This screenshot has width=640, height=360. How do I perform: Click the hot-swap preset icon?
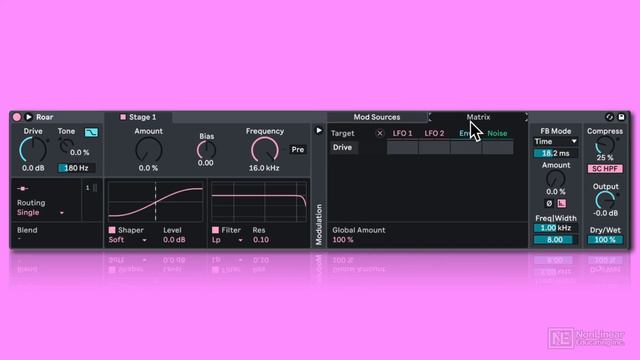pos(609,117)
